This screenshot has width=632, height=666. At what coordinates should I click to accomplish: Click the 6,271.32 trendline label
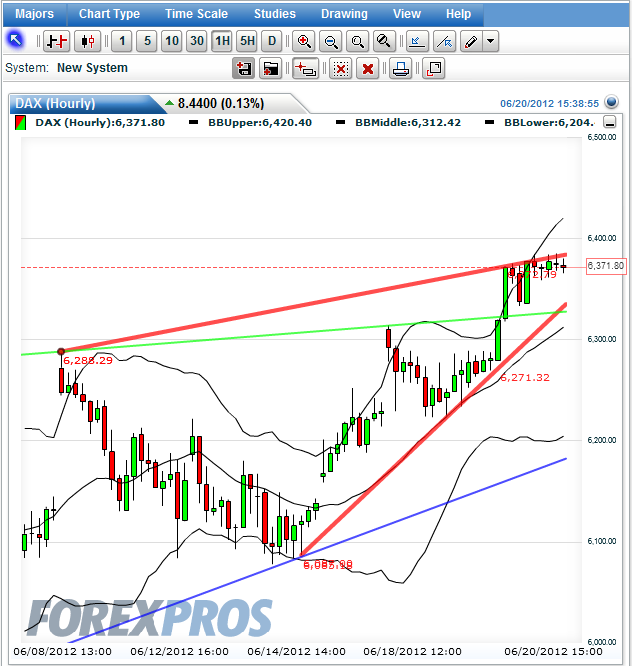coord(525,378)
